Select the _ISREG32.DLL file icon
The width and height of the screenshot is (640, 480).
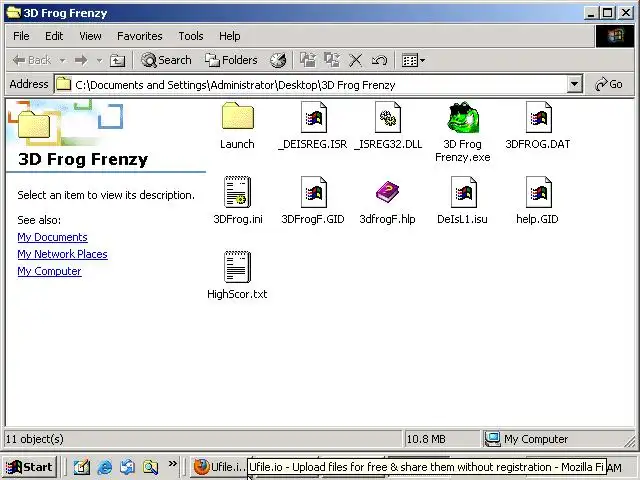[388, 117]
